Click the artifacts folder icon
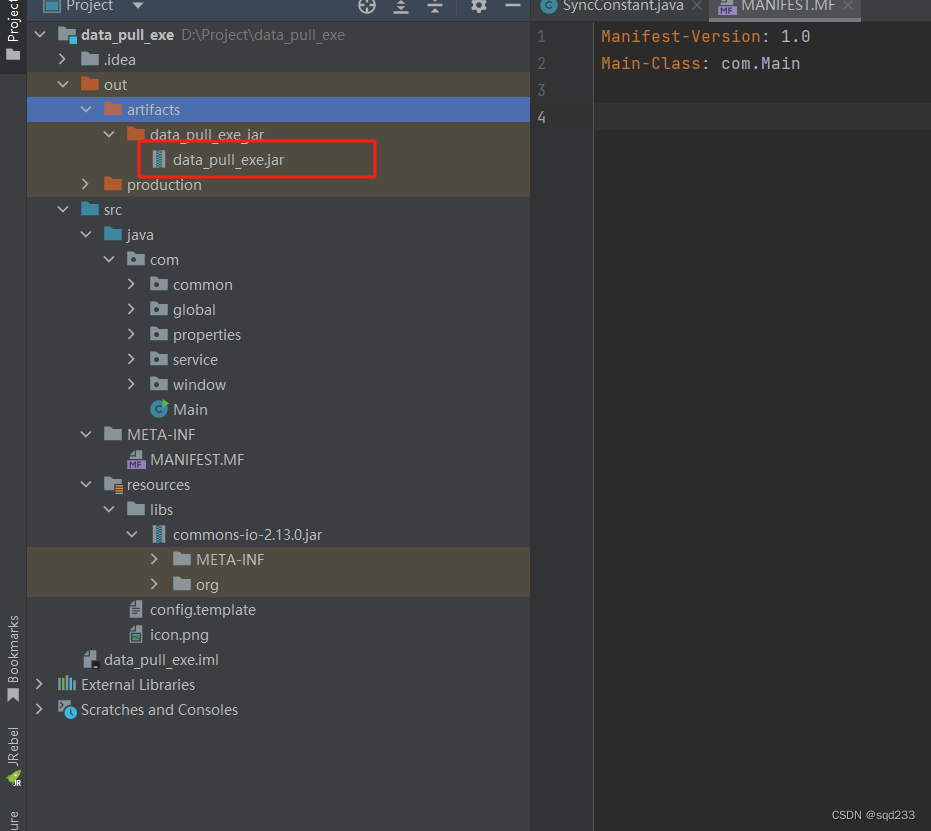The width and height of the screenshot is (931, 831). [113, 109]
